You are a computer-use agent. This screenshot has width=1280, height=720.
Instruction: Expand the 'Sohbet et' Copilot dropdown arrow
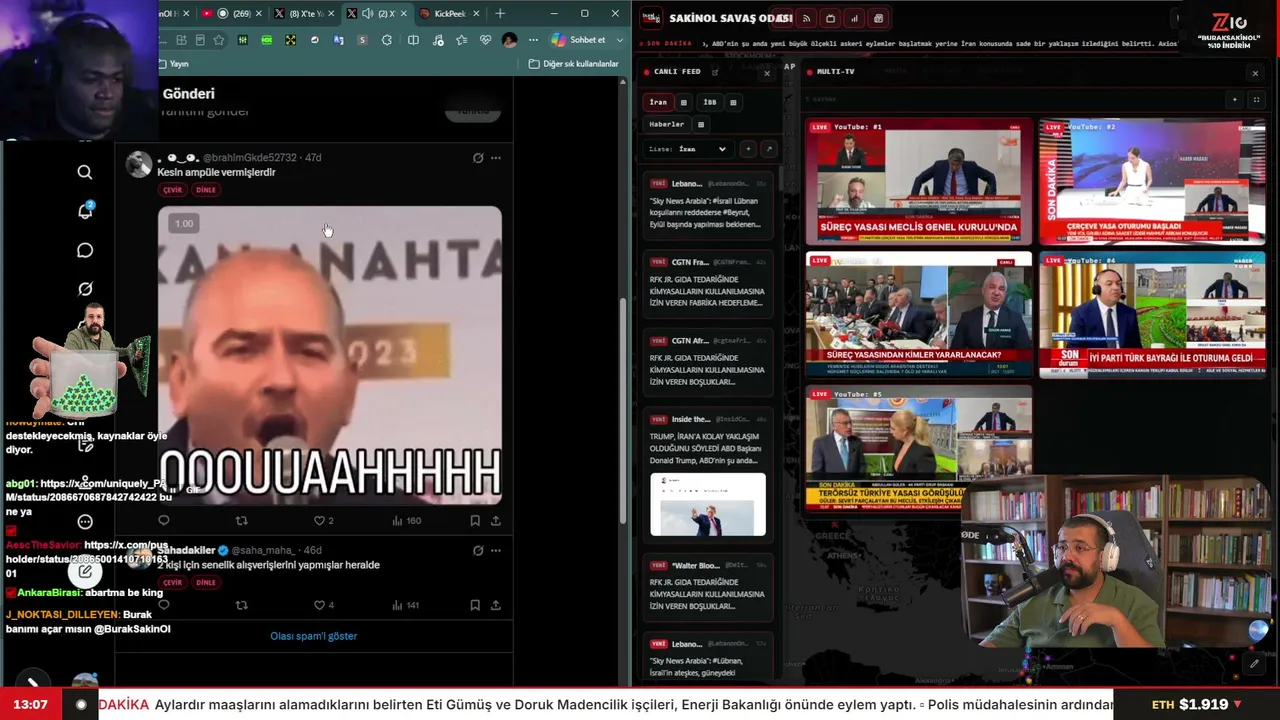coord(620,40)
